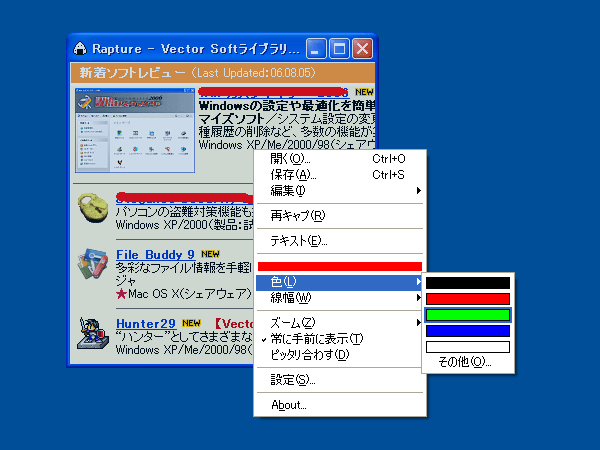
Task: Select ピッタリ合わす(D) menu entry
Action: click(x=340, y=355)
